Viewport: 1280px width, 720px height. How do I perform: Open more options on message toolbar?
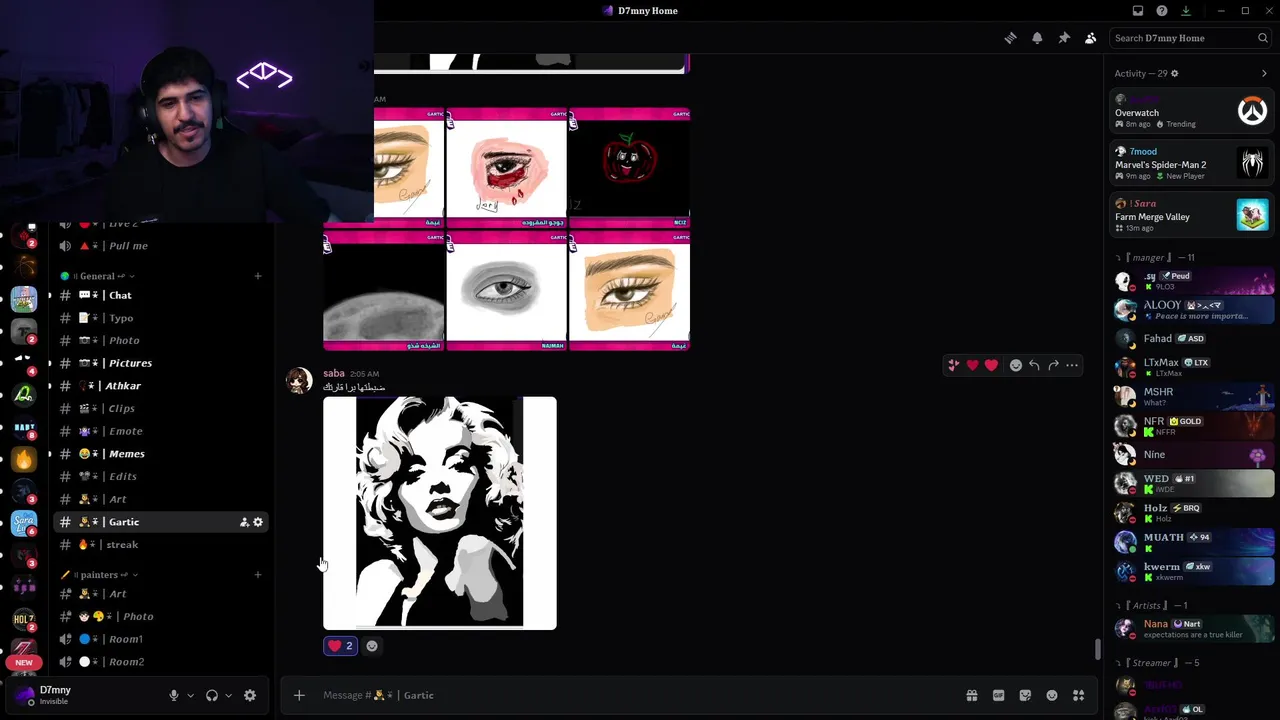click(x=1072, y=365)
